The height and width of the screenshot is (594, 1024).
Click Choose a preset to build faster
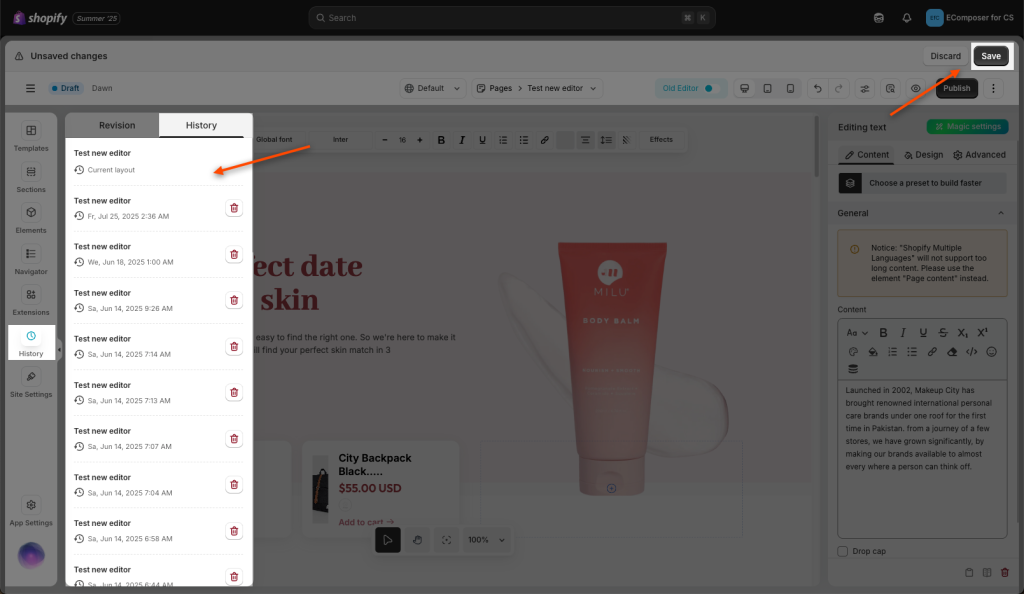(922, 183)
